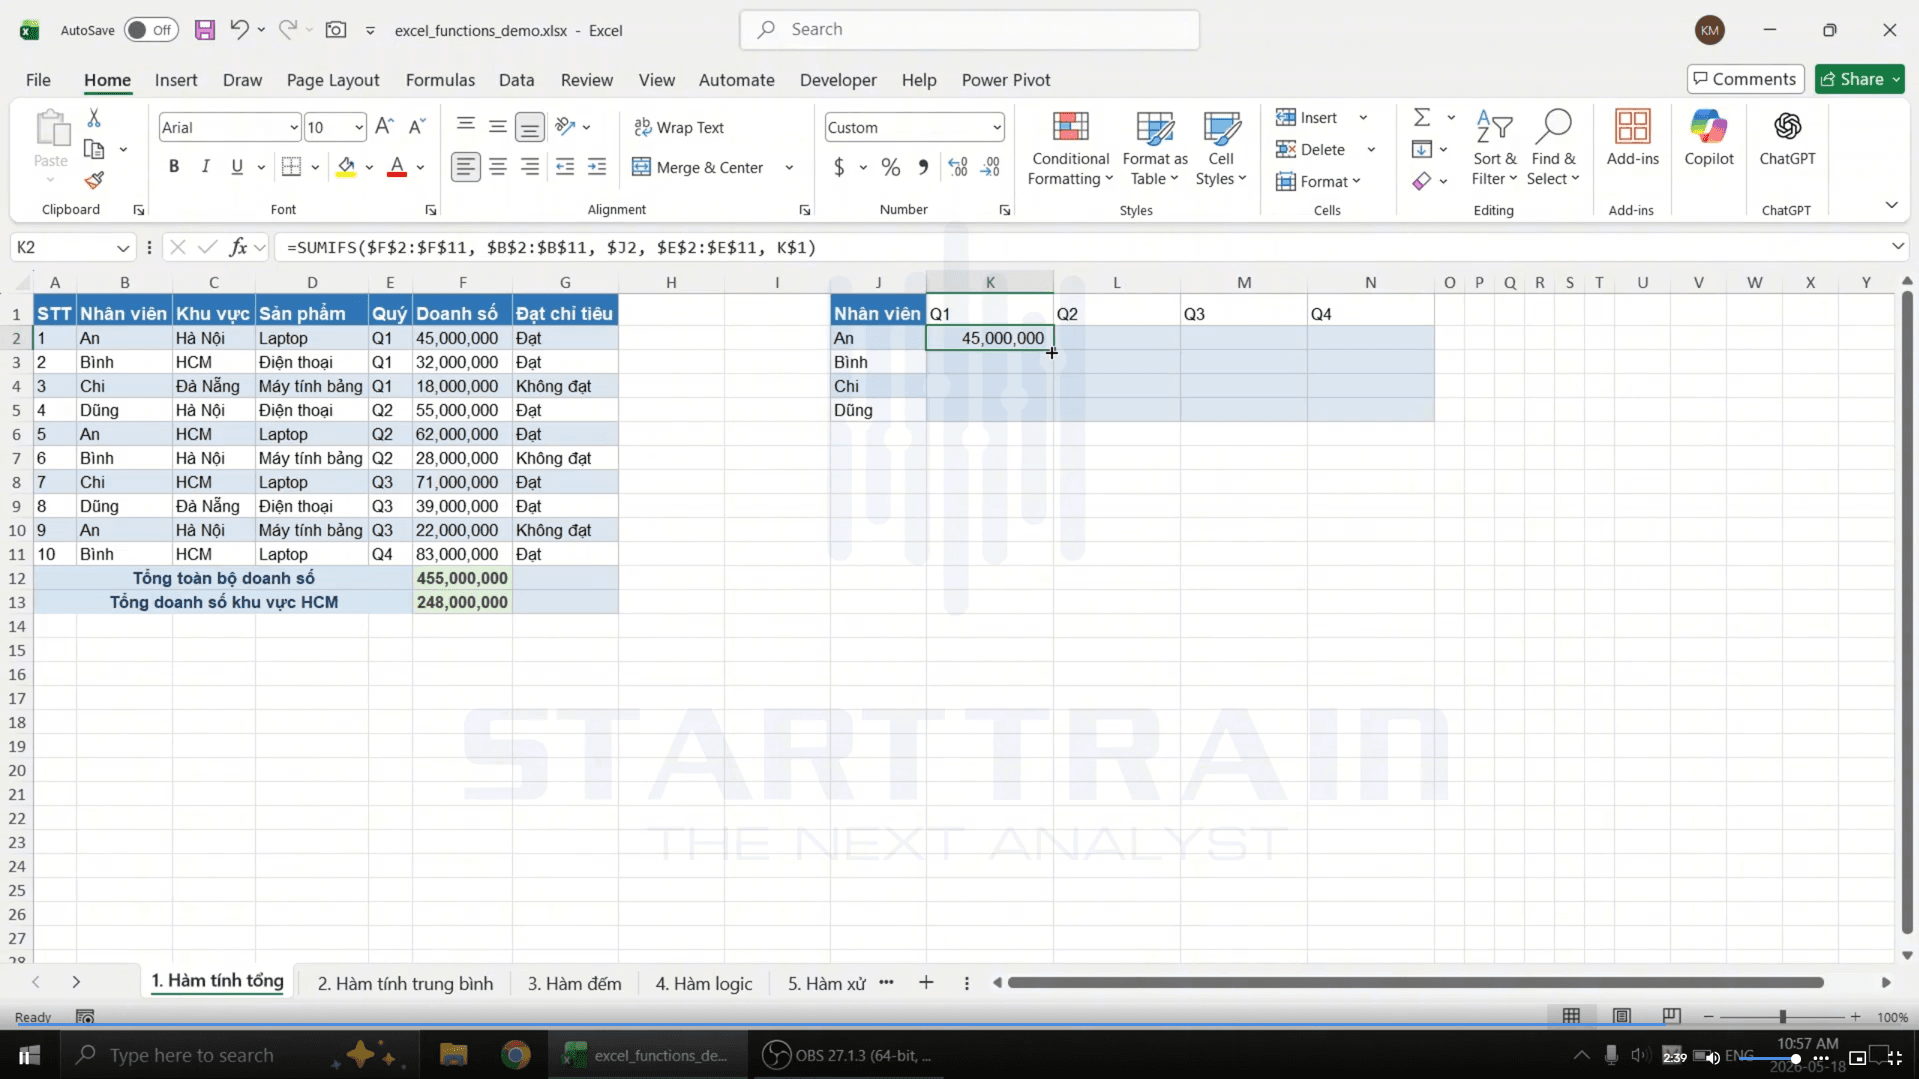Open Sort & Filter tool
The height and width of the screenshot is (1079, 1919).
(1494, 148)
